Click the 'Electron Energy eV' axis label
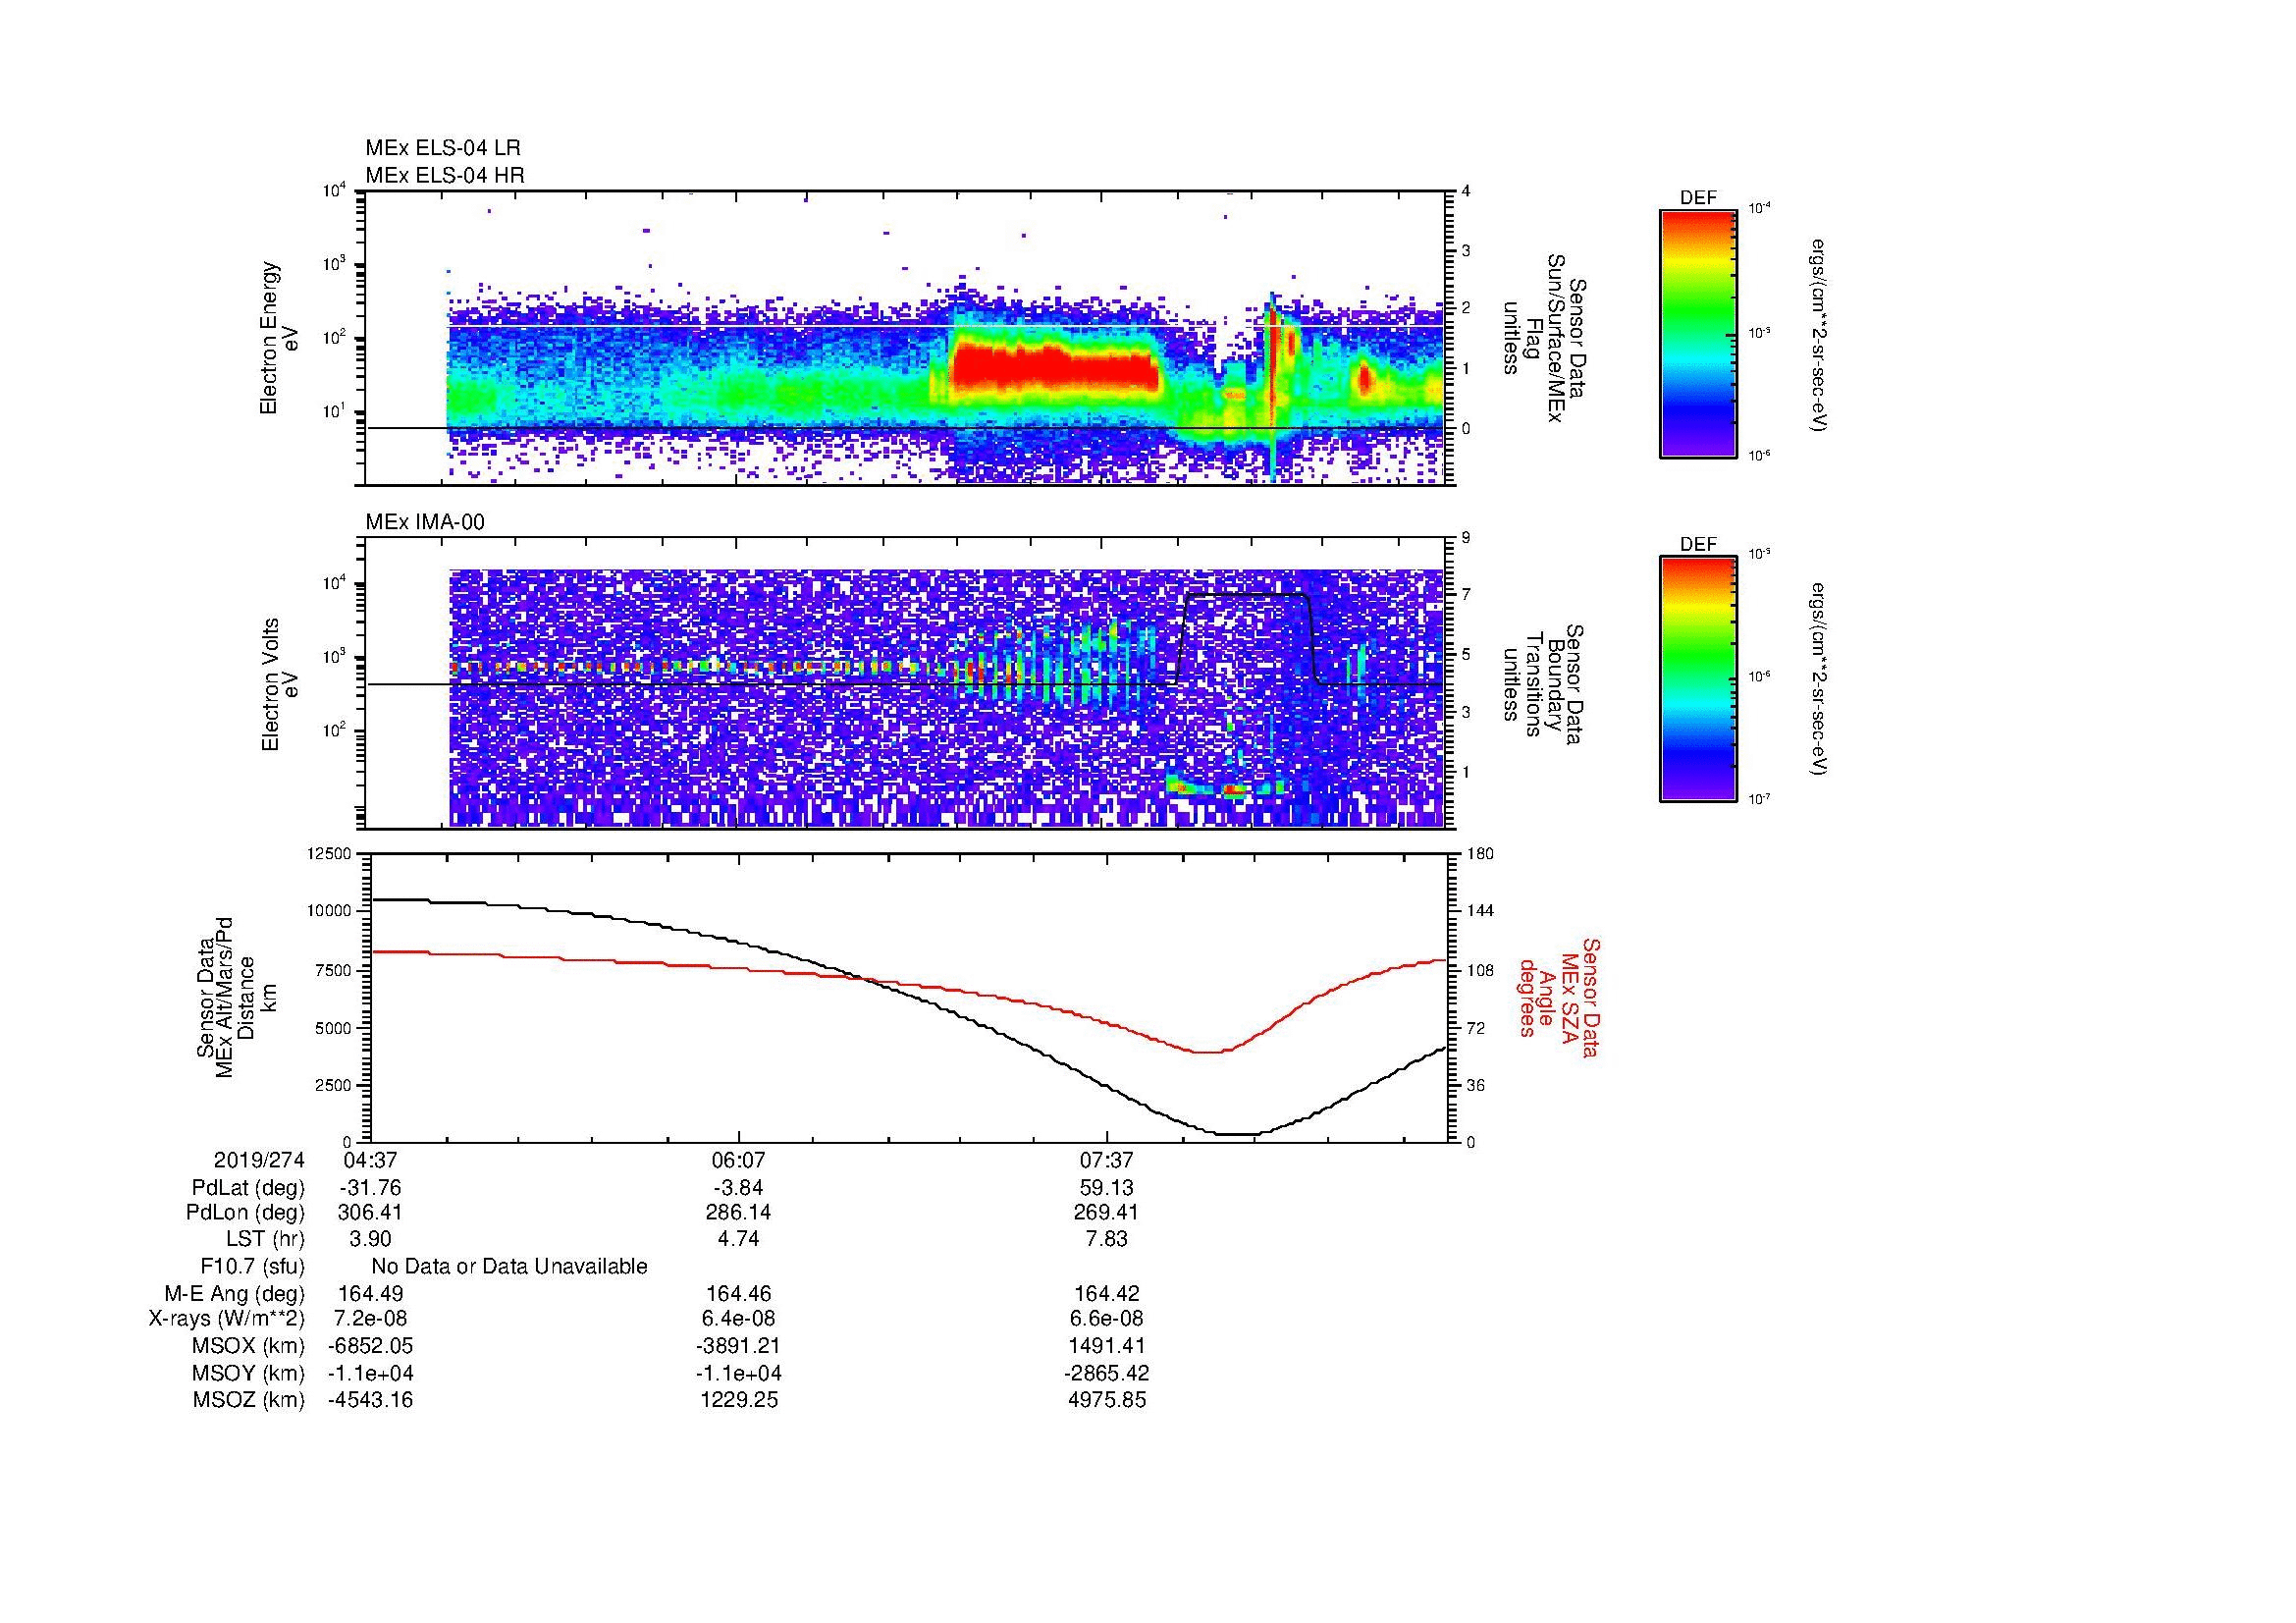The height and width of the screenshot is (1623, 2296). coord(280,338)
